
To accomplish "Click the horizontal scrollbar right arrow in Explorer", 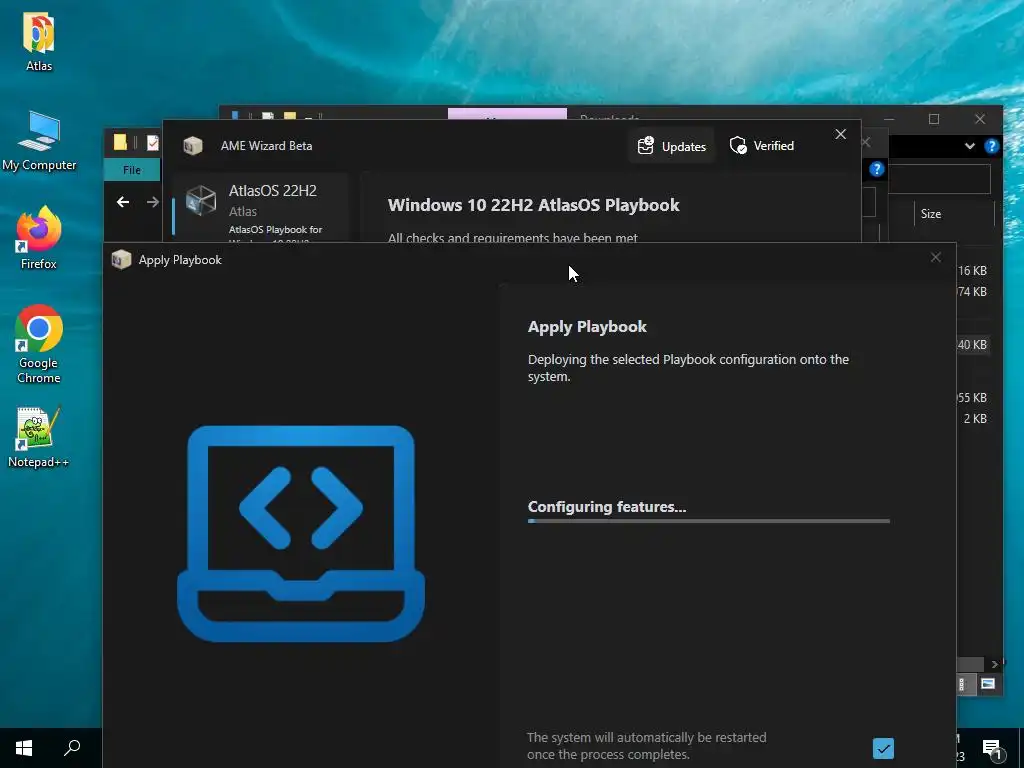I will pos(994,664).
